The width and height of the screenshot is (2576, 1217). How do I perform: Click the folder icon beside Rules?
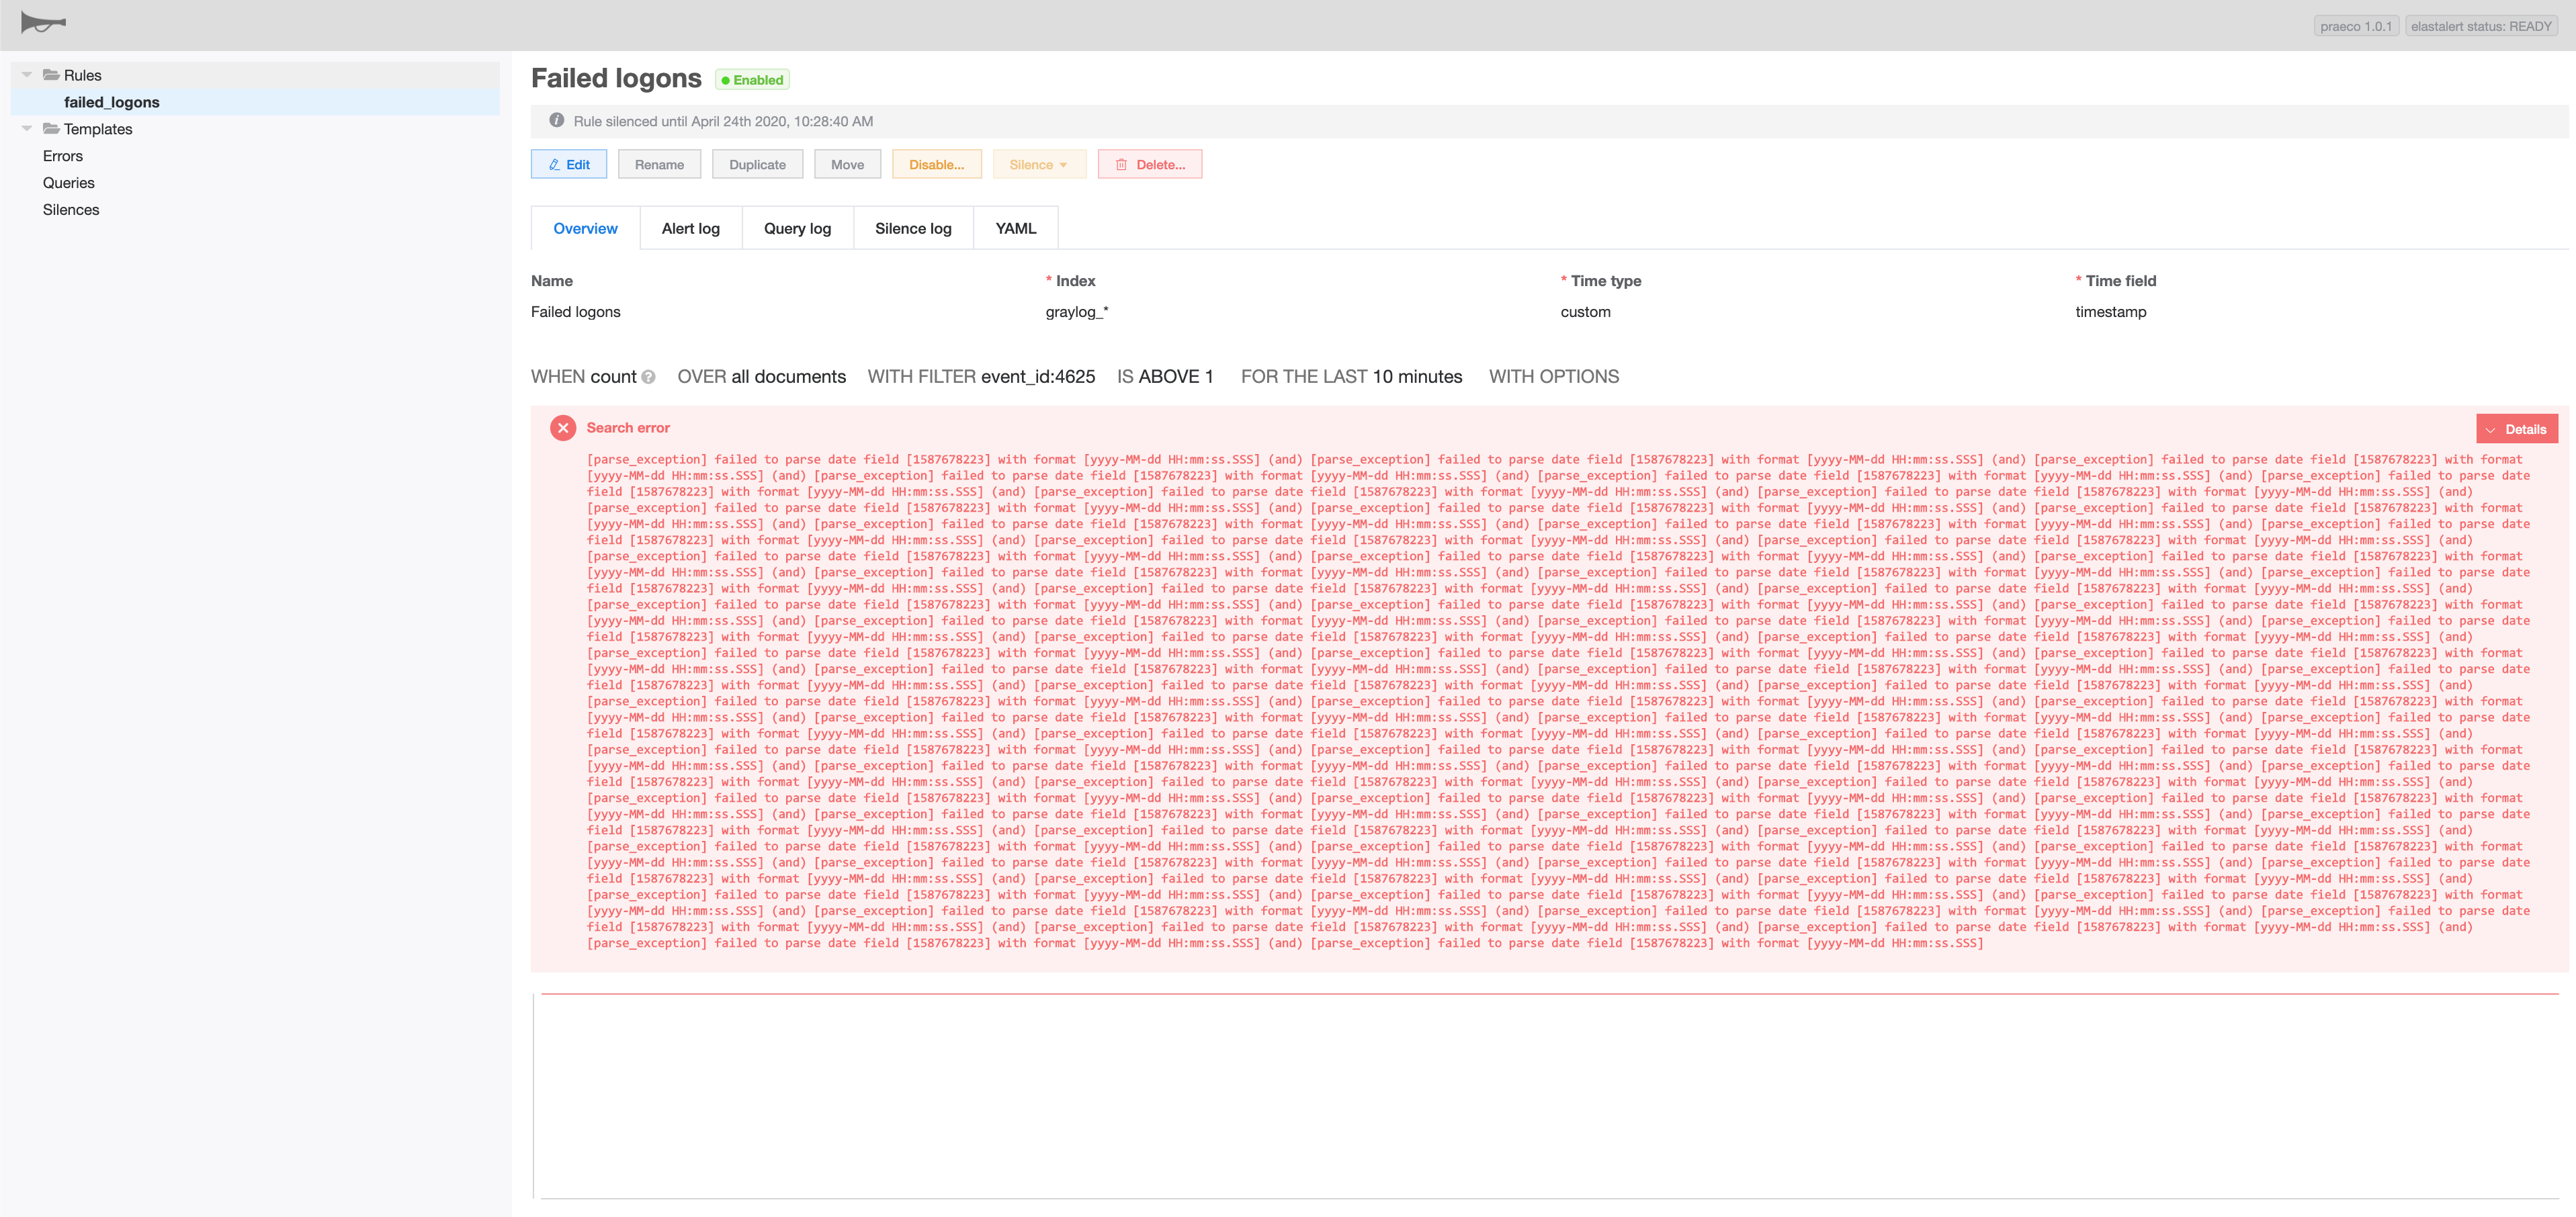[50, 75]
